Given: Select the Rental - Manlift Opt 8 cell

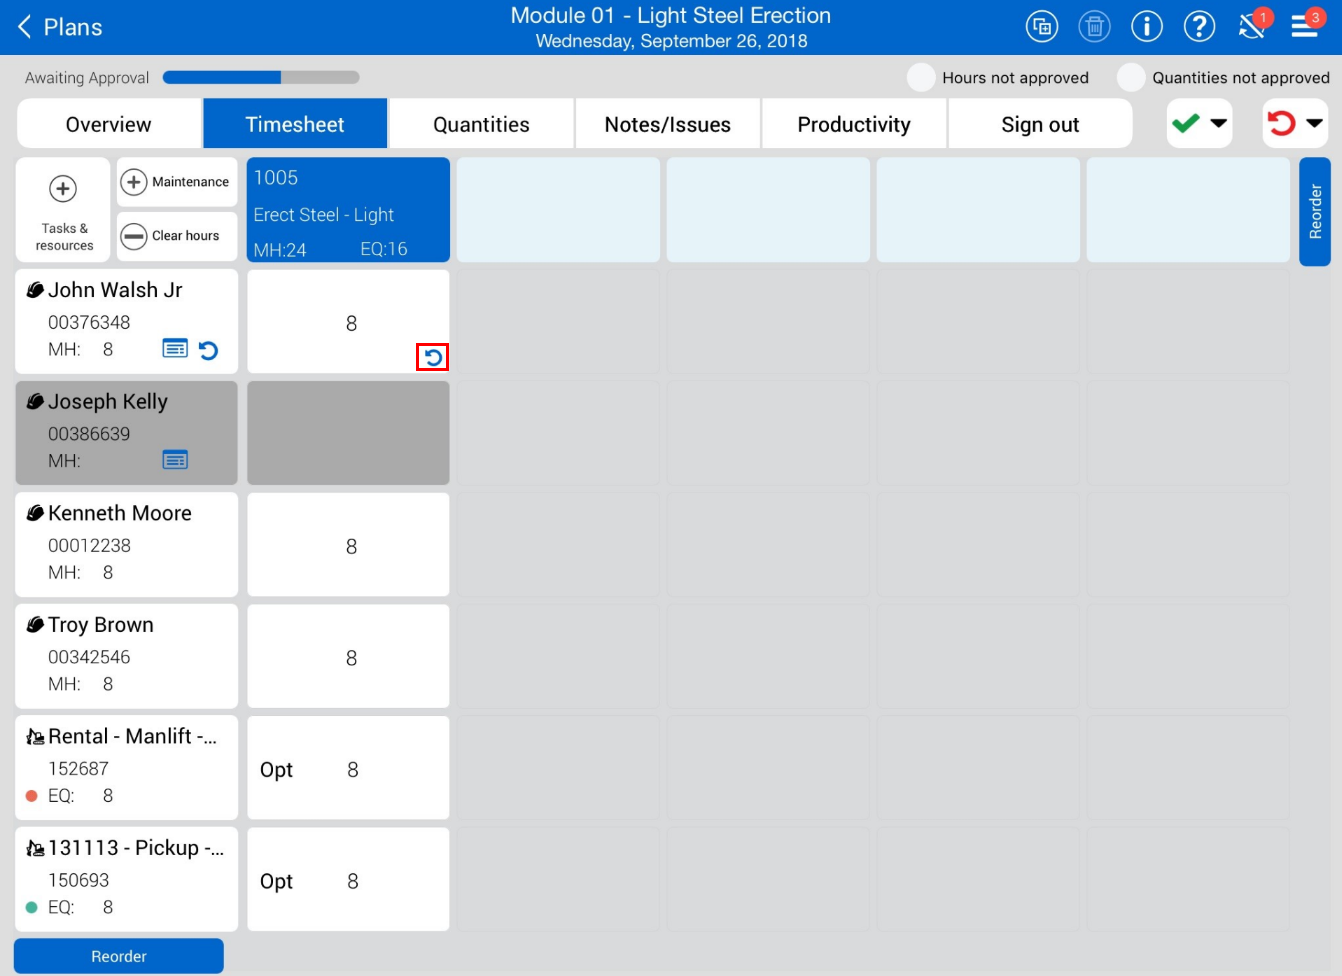Looking at the screenshot, I should tap(348, 768).
